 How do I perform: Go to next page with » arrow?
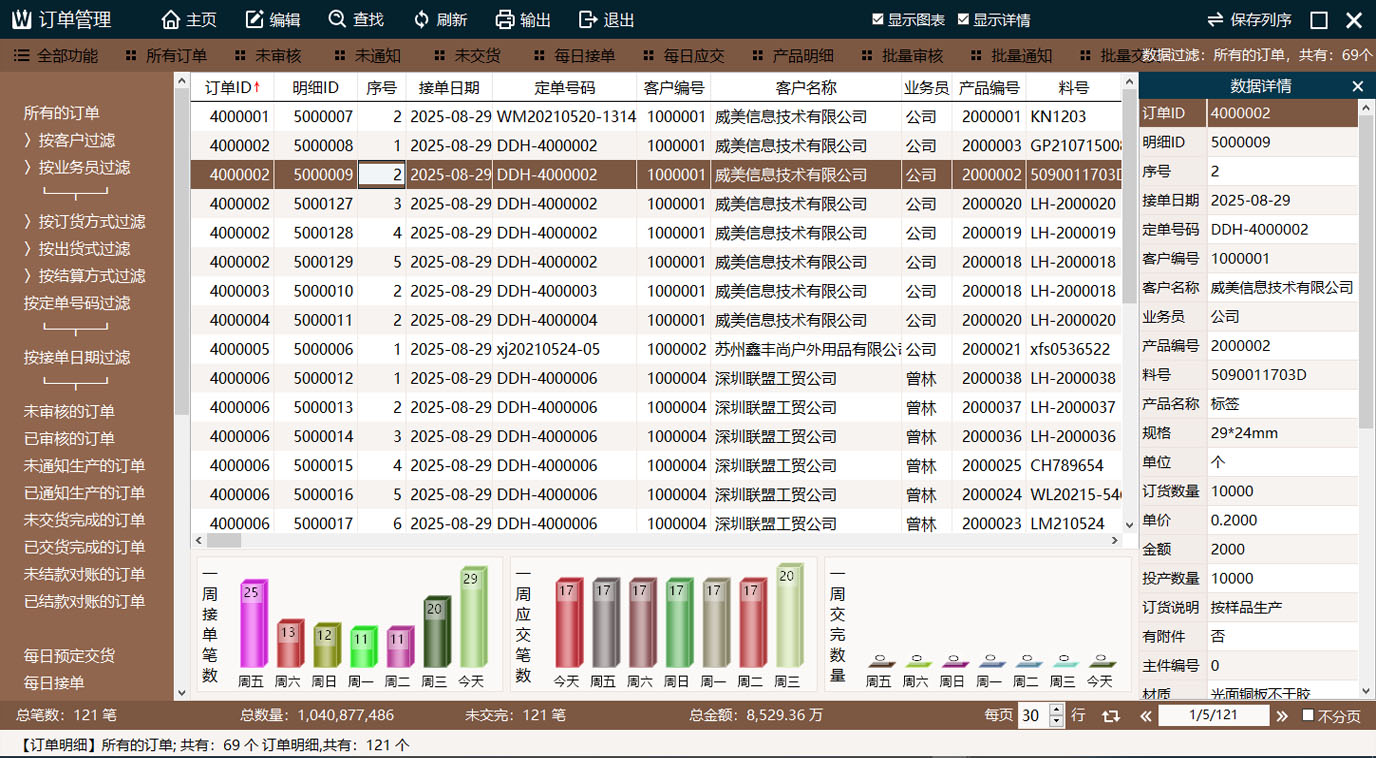coord(1281,716)
